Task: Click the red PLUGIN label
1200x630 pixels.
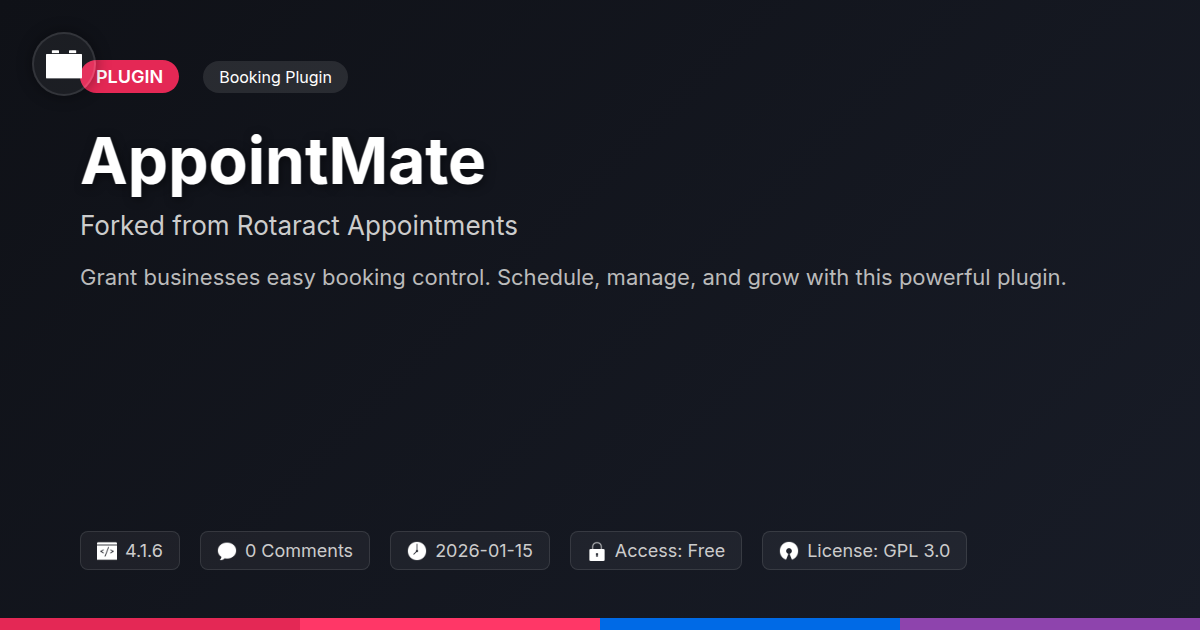Action: (130, 77)
